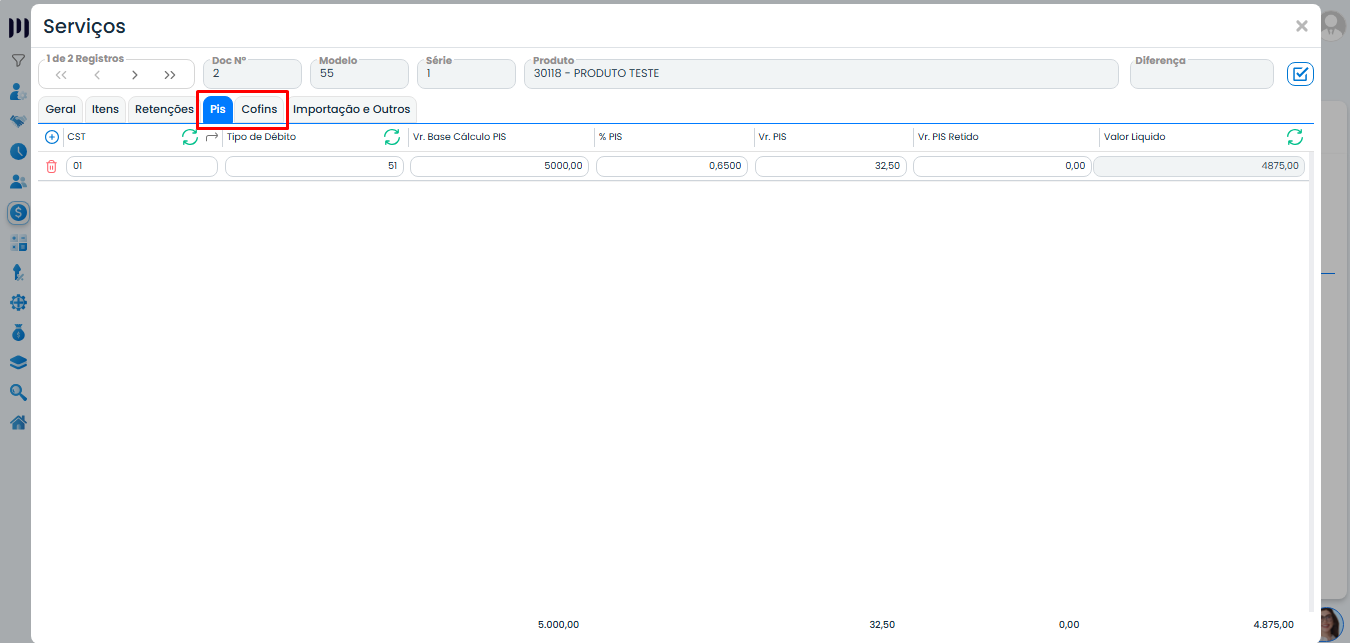The image size is (1350, 643).
Task: Delete the CST 01 row using trash icon
Action: (52, 167)
